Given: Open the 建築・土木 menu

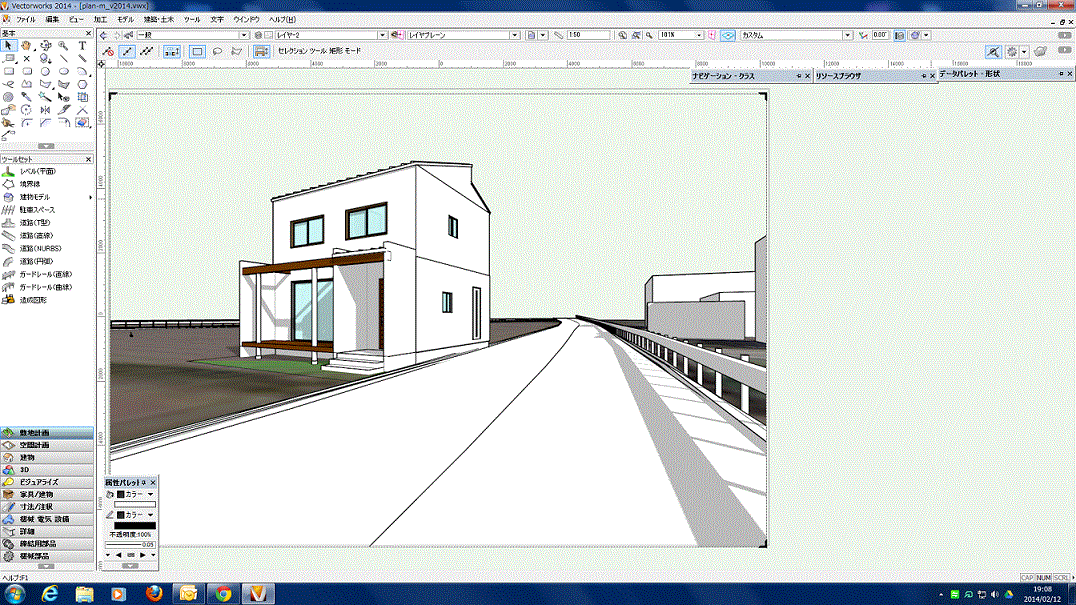Looking at the screenshot, I should click(x=158, y=19).
